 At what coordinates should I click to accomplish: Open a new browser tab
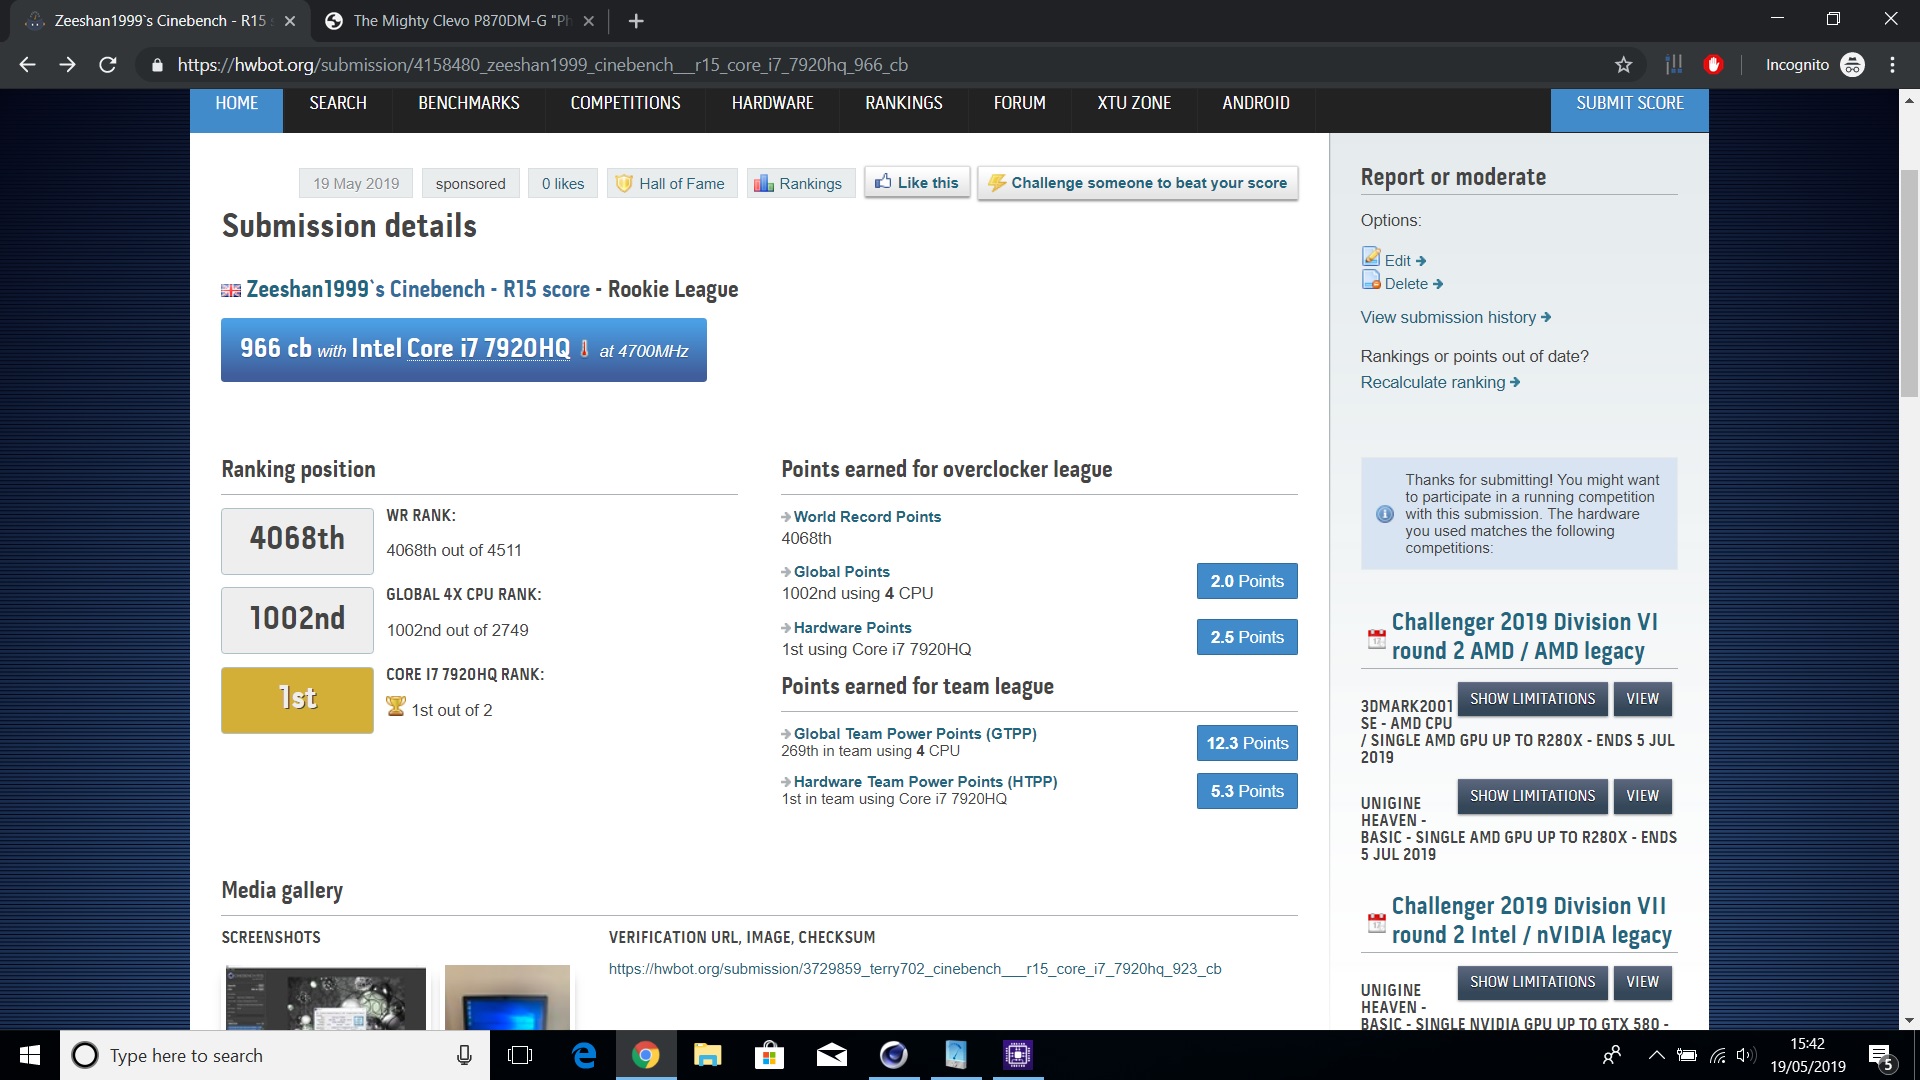point(636,20)
